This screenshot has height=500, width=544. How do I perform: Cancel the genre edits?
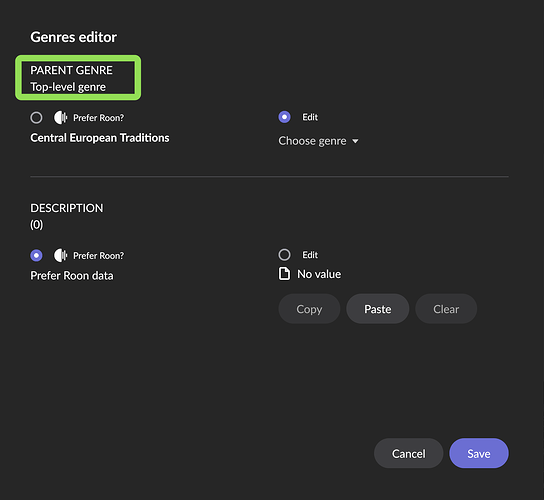pos(408,453)
